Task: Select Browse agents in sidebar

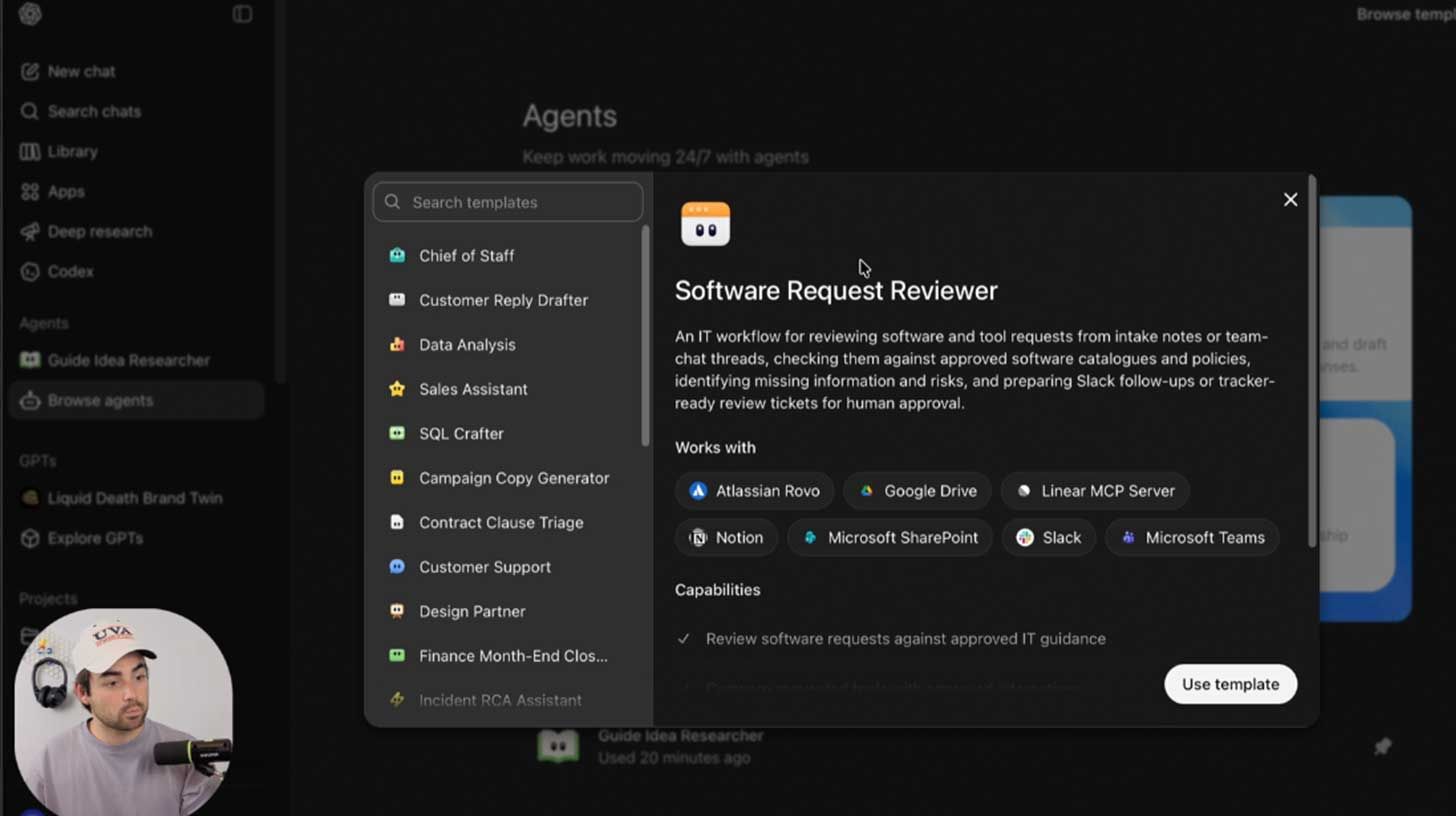Action: click(135, 400)
